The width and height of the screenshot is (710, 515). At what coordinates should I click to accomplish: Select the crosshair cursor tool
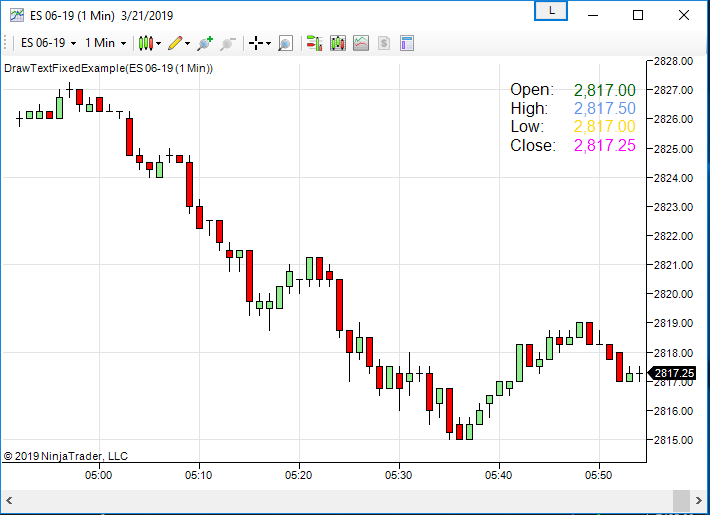[x=256, y=43]
